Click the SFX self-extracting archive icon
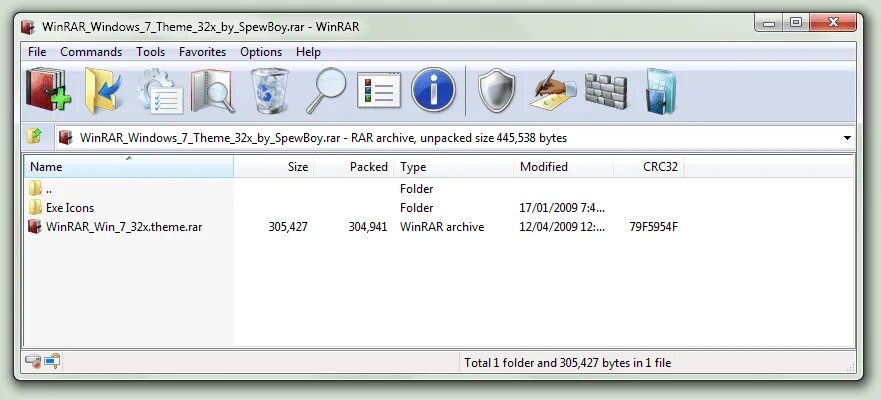Image resolution: width=881 pixels, height=400 pixels. point(661,91)
